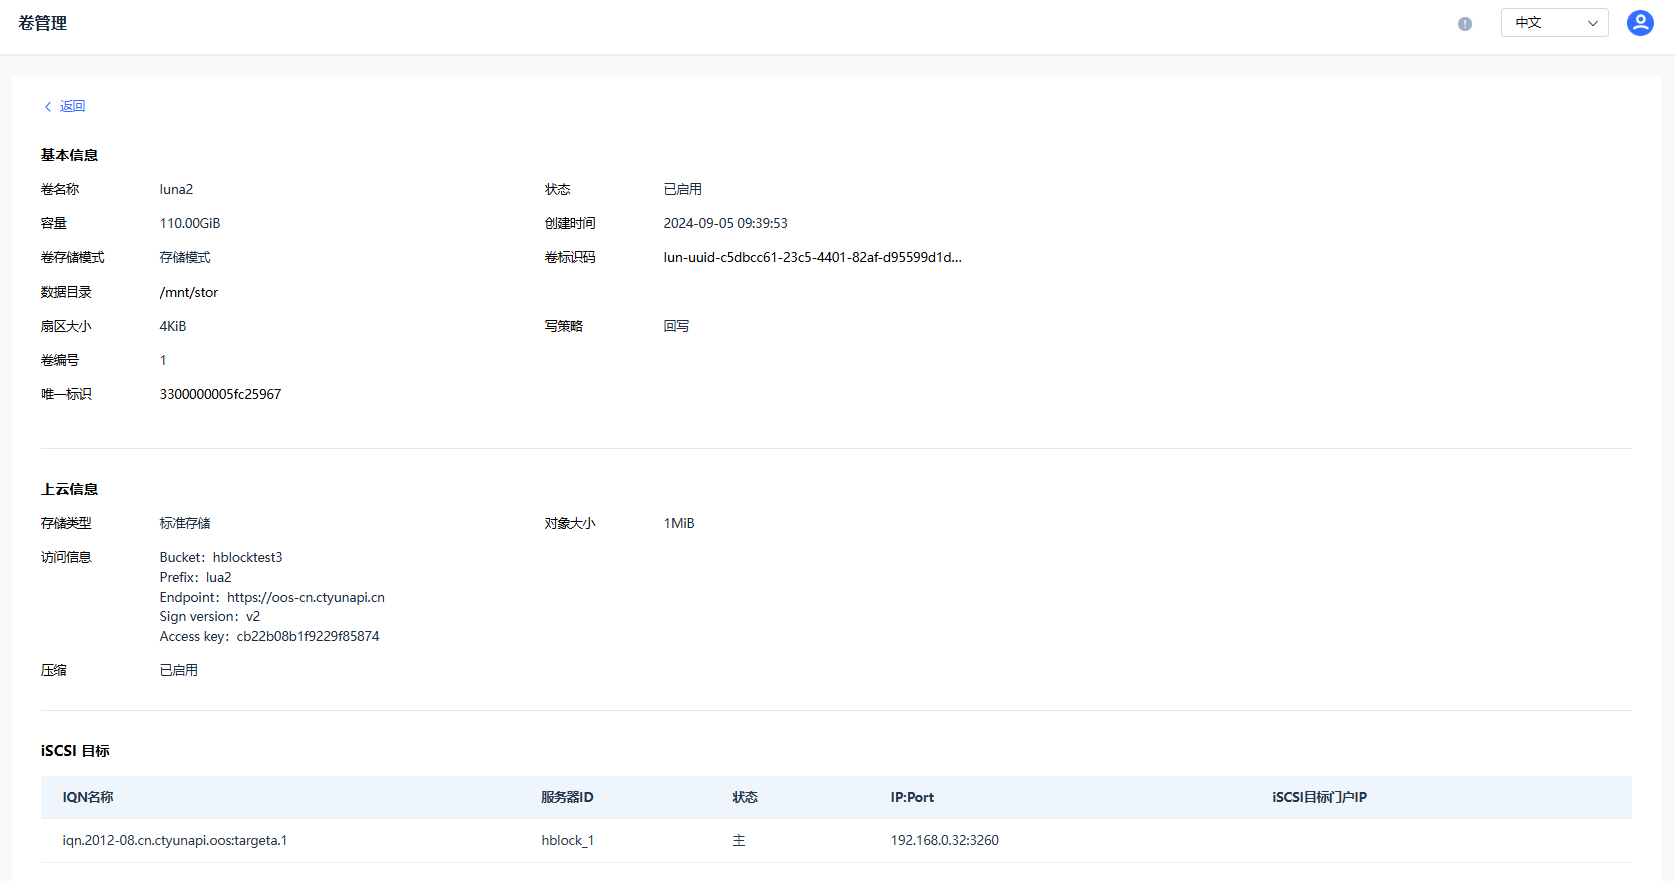Click the write policy value 回写
1675x881 pixels.
676,326
